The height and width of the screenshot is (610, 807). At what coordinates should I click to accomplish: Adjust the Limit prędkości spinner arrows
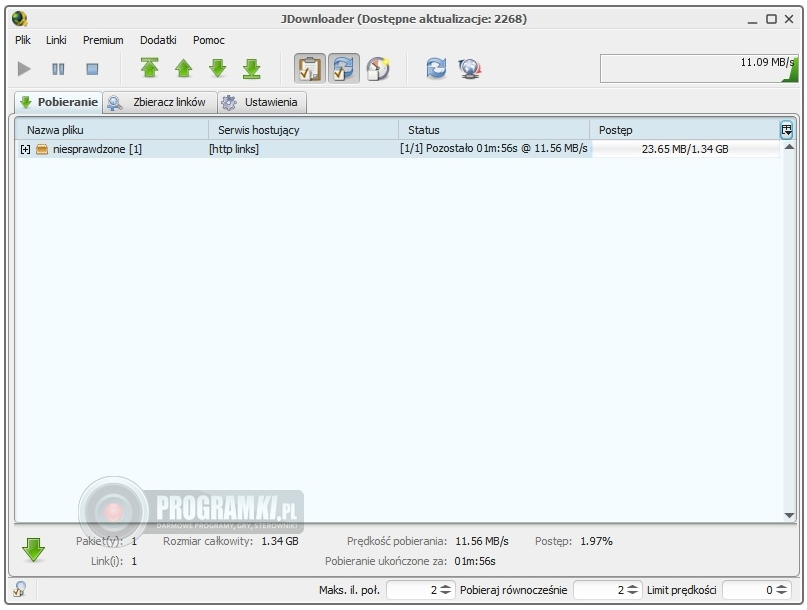pos(781,590)
